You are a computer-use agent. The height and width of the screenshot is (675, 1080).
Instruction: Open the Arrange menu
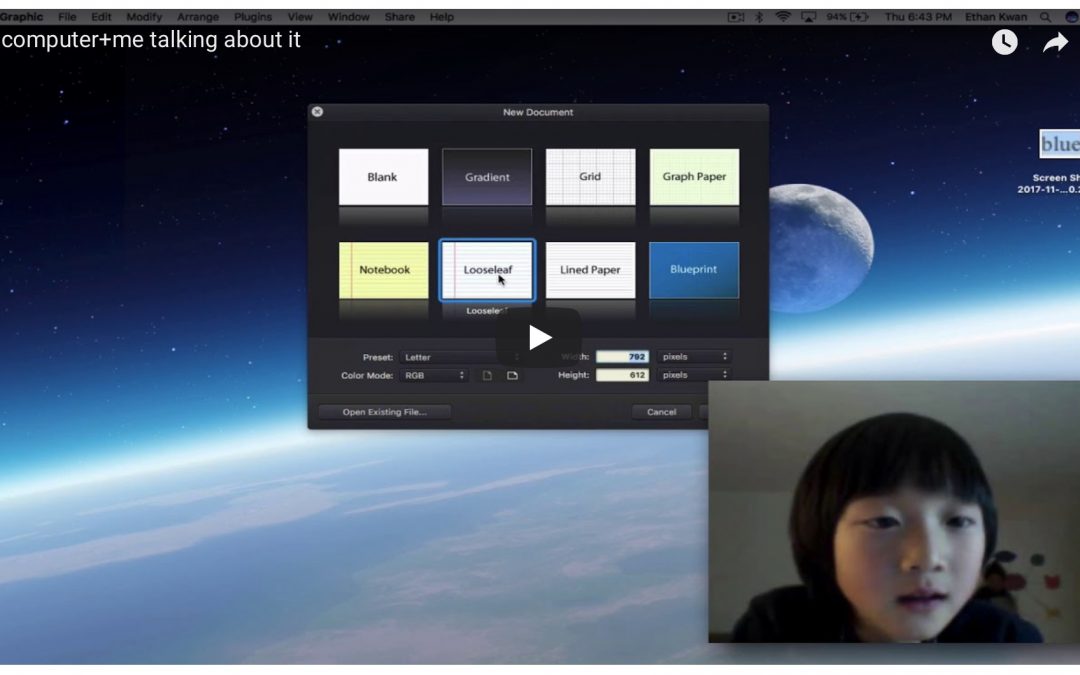[x=198, y=17]
